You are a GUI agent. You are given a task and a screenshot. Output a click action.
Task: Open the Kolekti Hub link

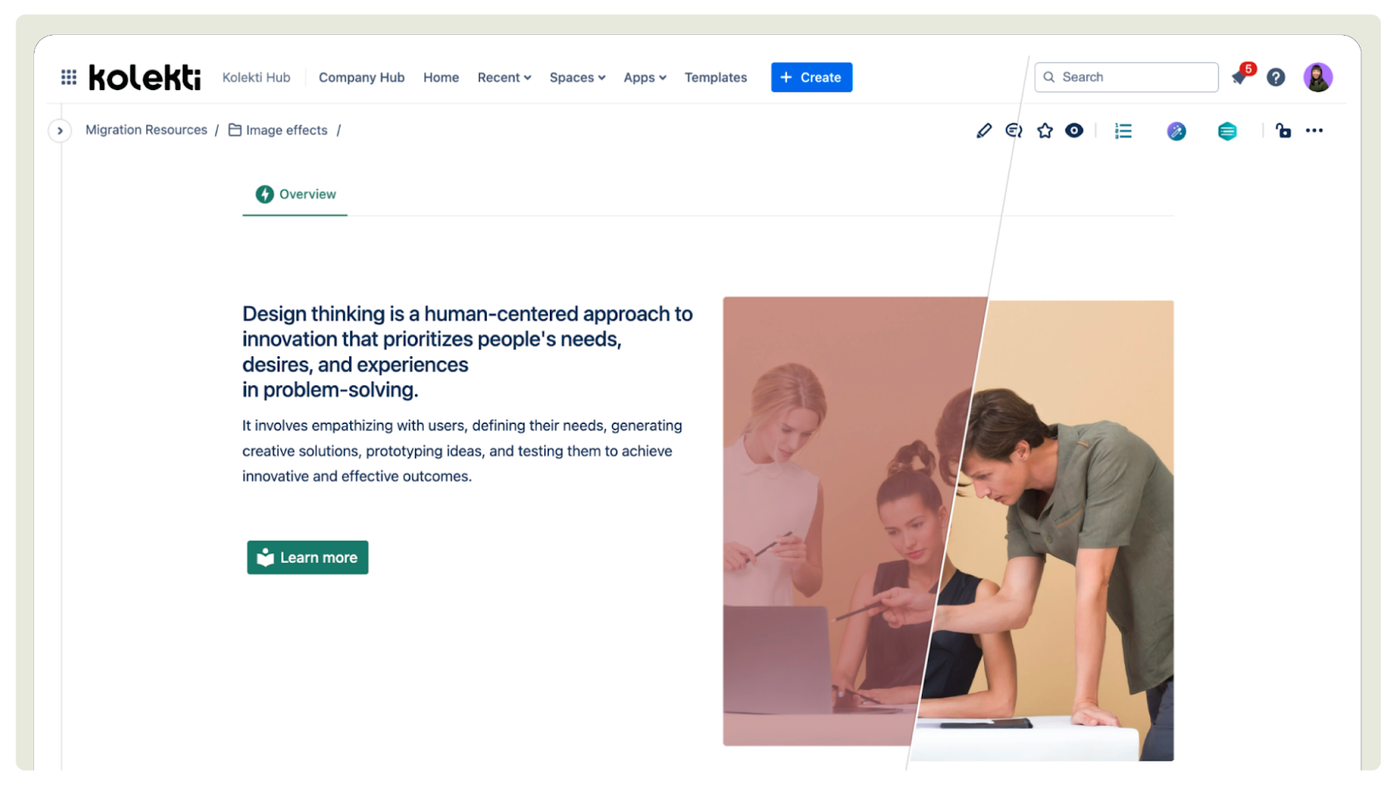click(x=256, y=77)
